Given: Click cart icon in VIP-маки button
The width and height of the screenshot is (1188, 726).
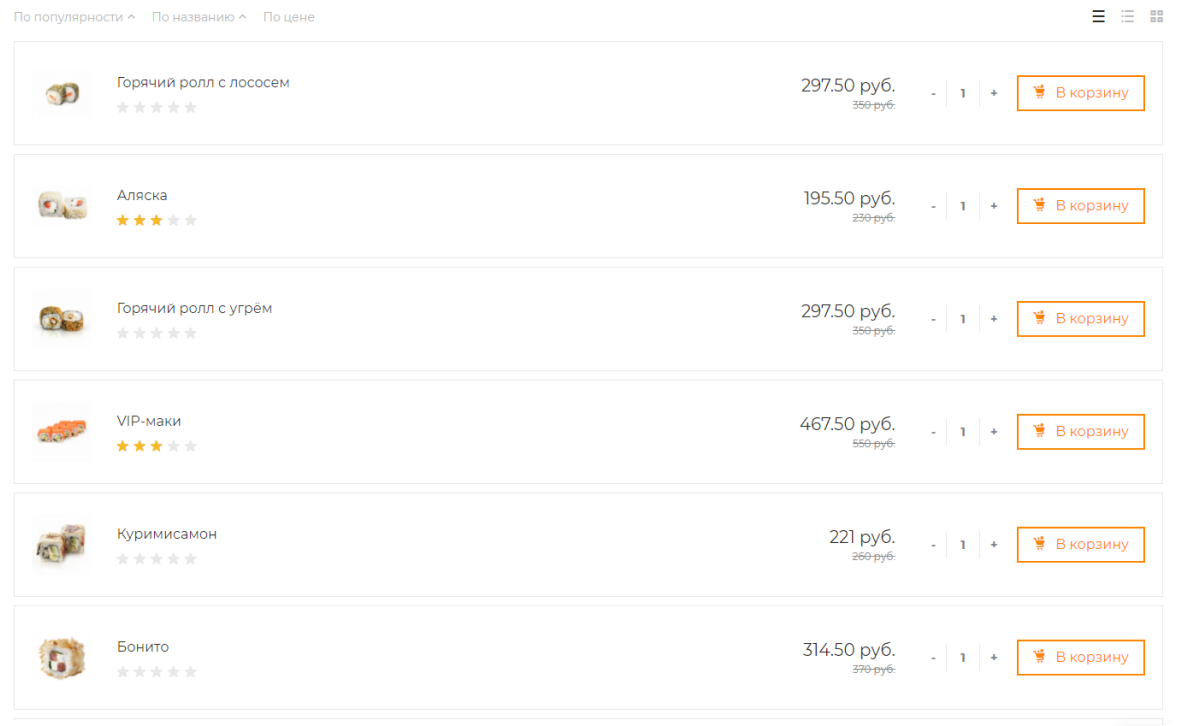Looking at the screenshot, I should click(x=1039, y=431).
